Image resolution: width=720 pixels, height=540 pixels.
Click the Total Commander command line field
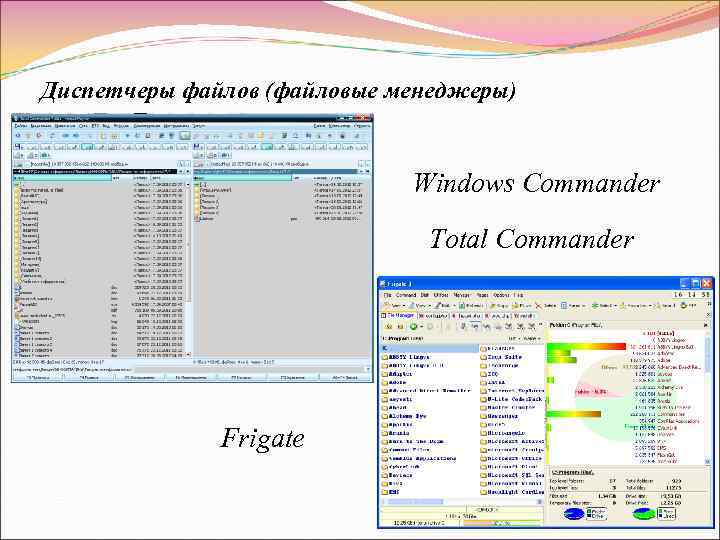[250, 369]
